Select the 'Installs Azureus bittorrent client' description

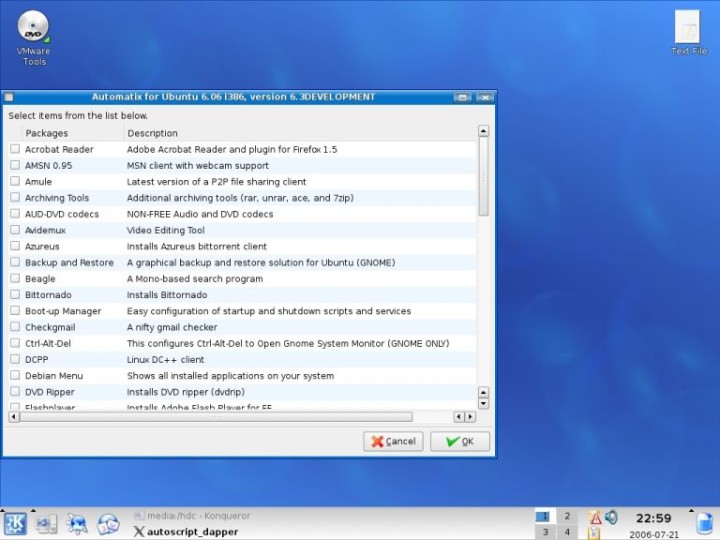coord(197,246)
